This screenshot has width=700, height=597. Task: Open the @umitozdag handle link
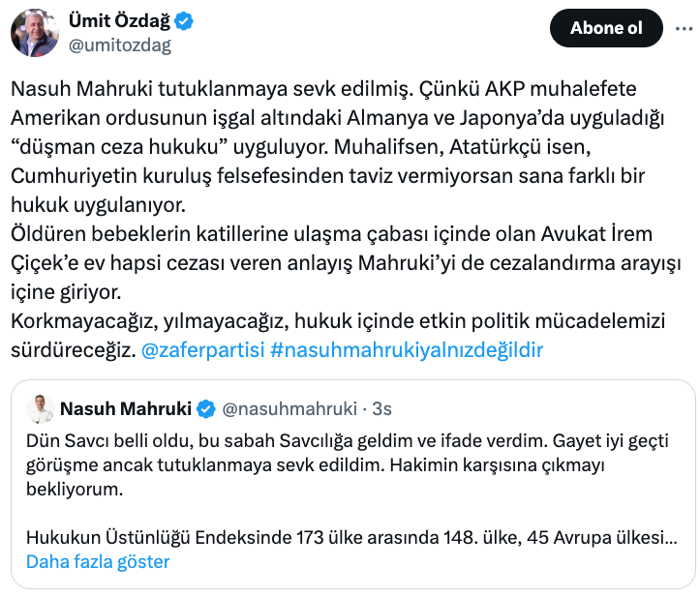pyautogui.click(x=120, y=46)
